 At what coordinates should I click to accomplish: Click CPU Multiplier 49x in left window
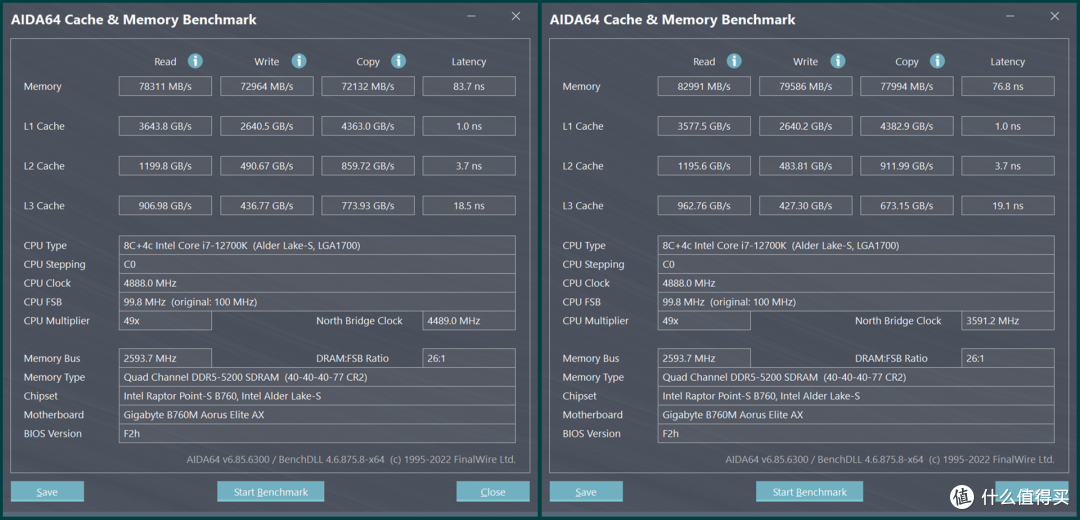165,321
